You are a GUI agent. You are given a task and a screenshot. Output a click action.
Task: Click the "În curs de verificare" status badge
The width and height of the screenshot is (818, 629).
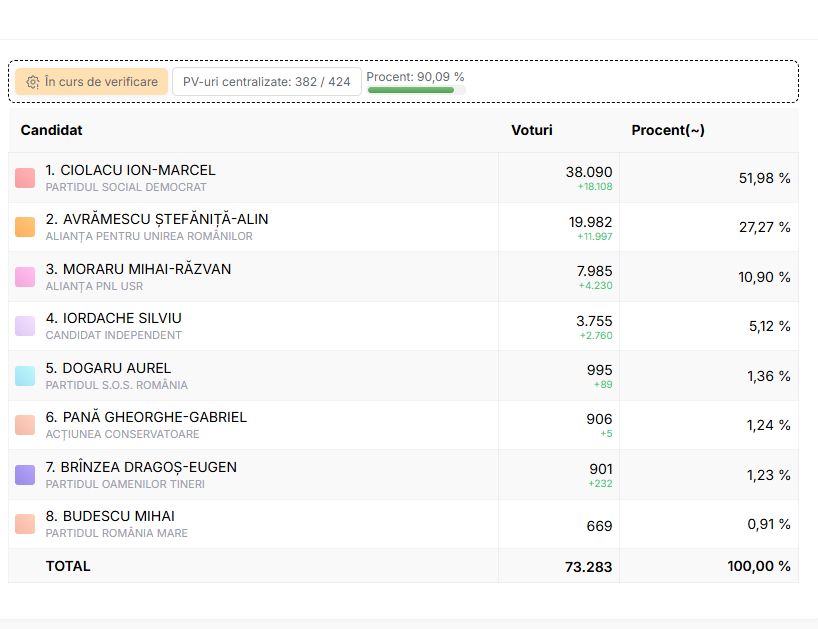91,82
